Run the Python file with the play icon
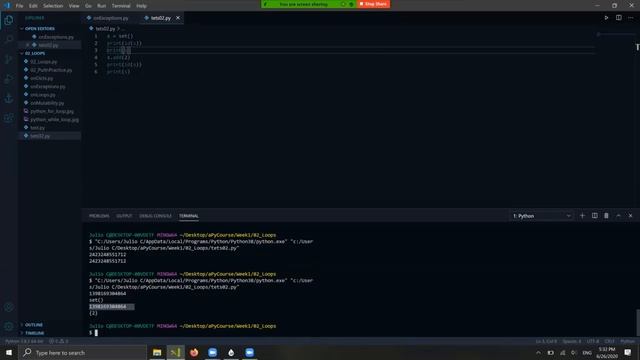This screenshot has height=360, width=640. pyautogui.click(x=606, y=18)
